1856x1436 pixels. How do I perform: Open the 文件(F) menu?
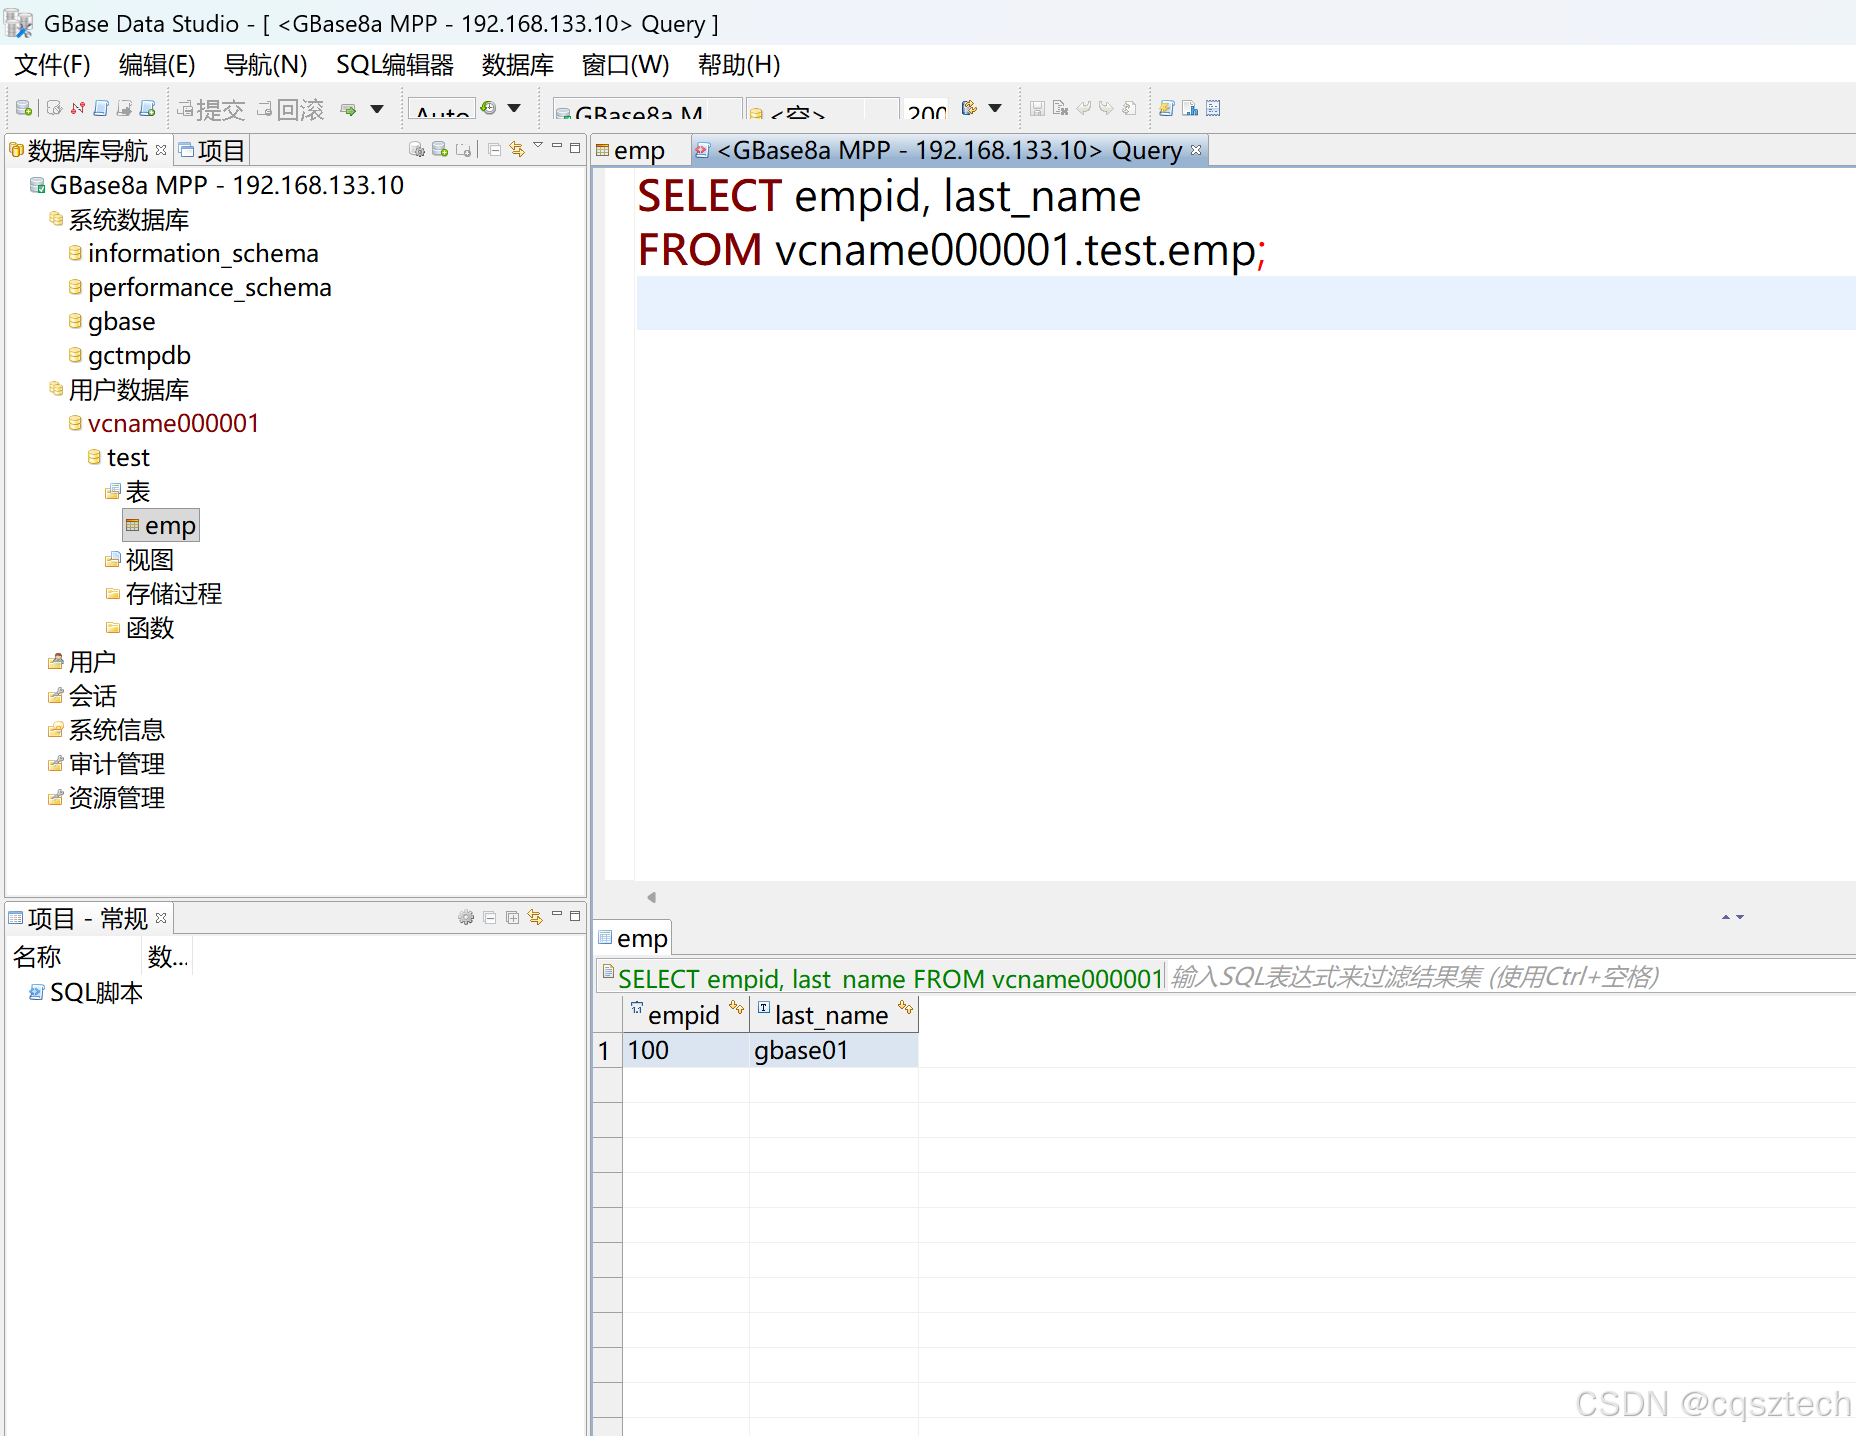(x=52, y=65)
